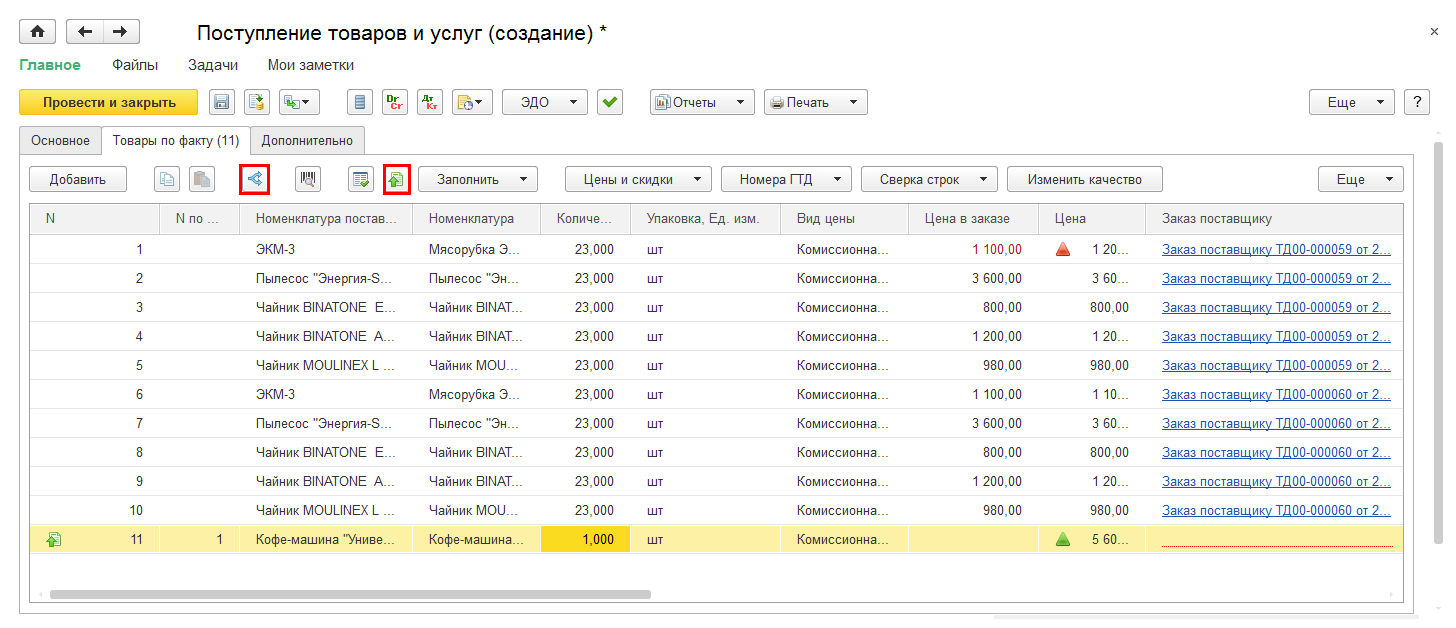
Task: Open the help question mark button
Action: 1416,102
